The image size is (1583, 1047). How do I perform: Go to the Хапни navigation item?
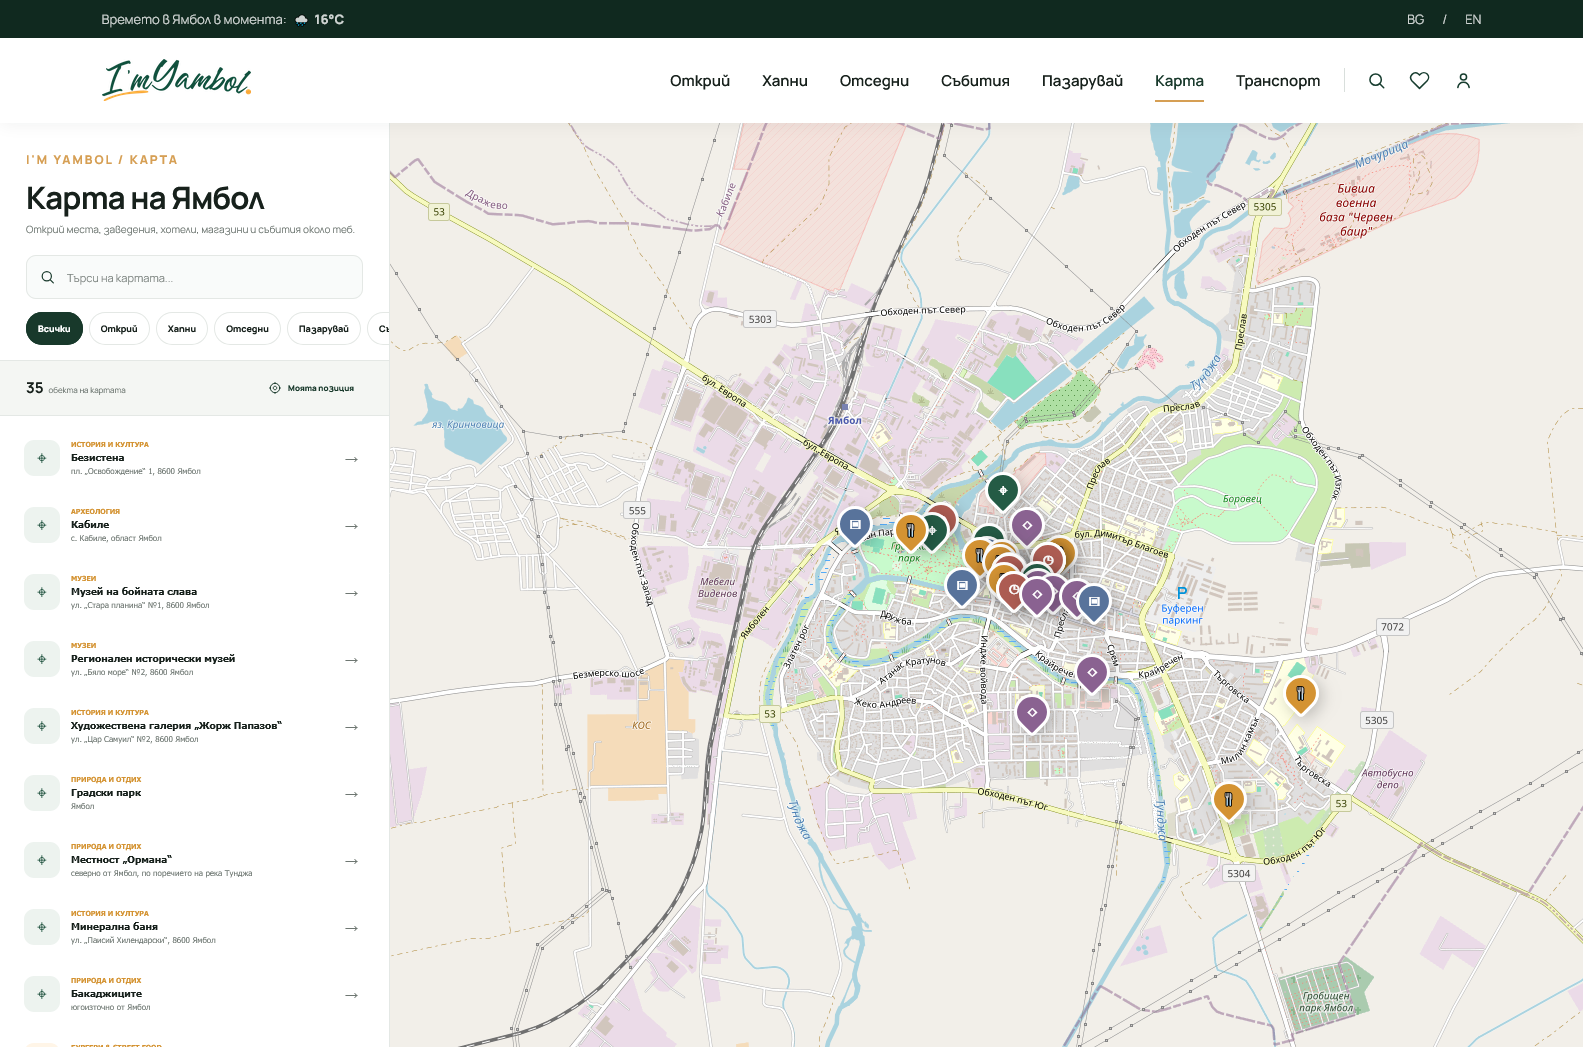[785, 81]
